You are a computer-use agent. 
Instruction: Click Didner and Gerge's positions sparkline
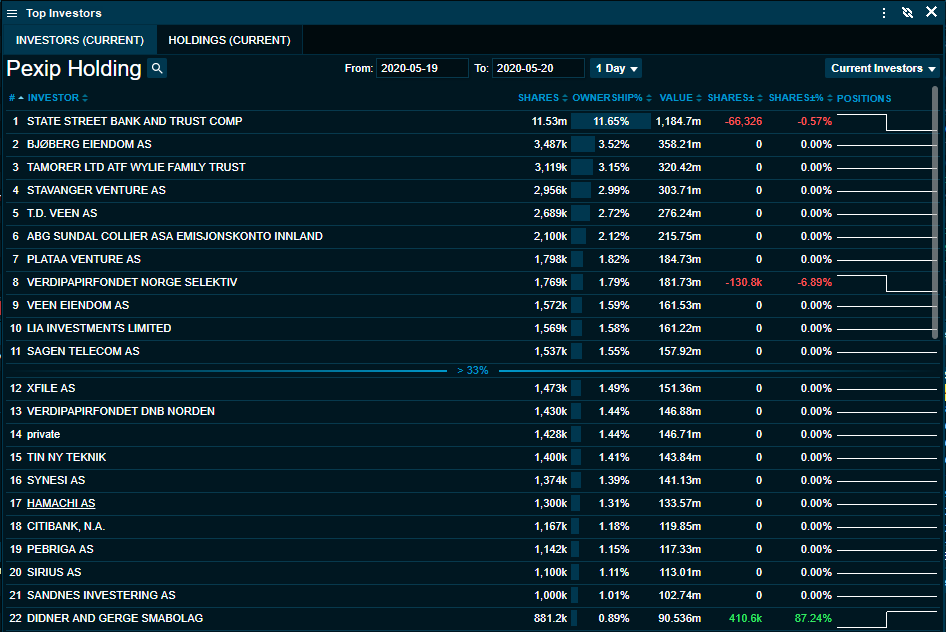[886, 619]
